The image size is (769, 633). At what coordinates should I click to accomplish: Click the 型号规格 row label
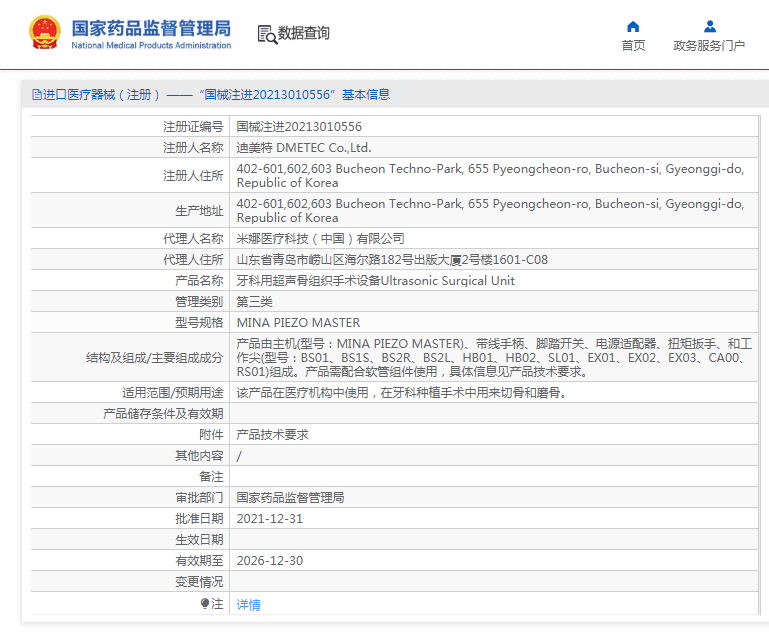199,323
